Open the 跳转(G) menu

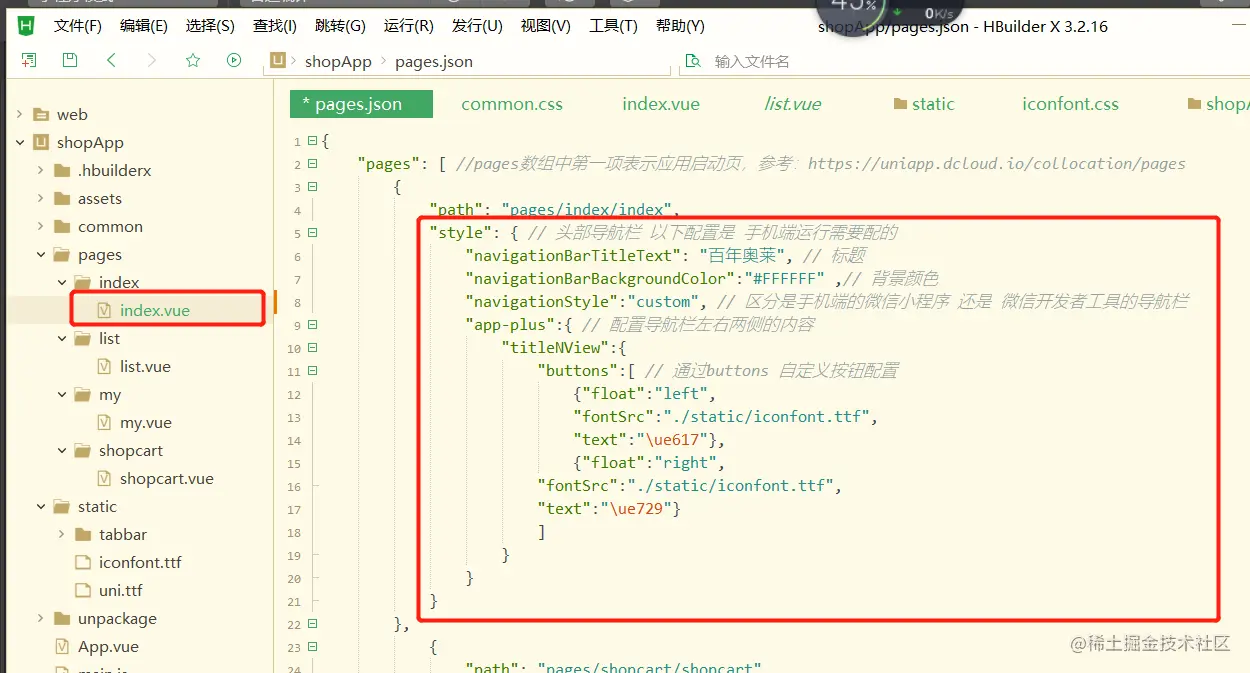click(340, 26)
